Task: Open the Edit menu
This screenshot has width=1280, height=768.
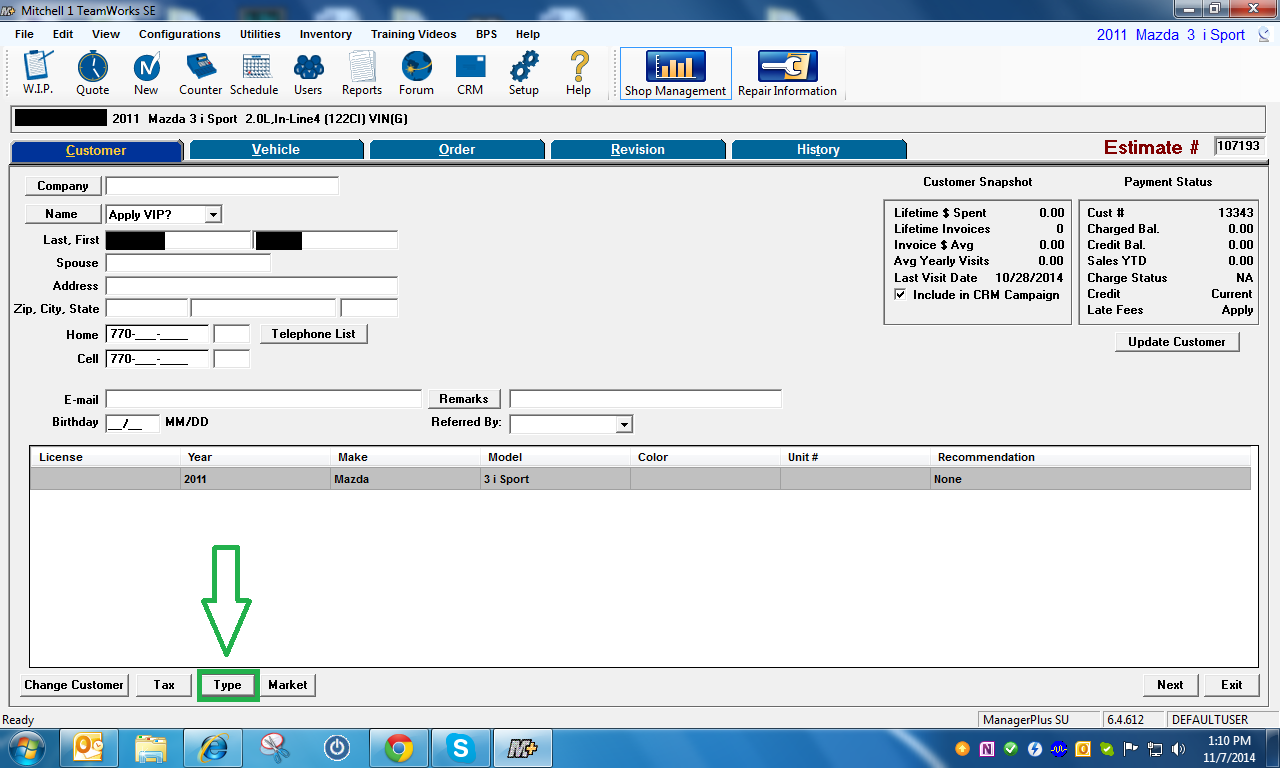Action: tap(63, 34)
